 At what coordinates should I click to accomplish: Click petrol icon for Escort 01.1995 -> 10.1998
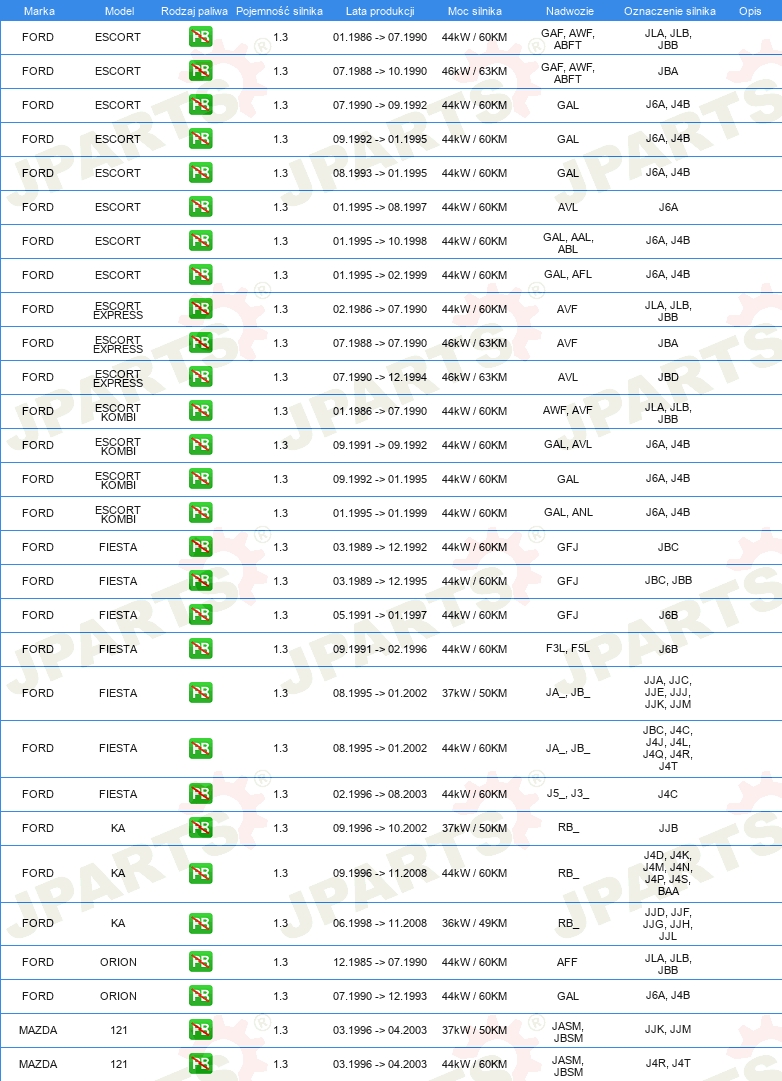[201, 241]
